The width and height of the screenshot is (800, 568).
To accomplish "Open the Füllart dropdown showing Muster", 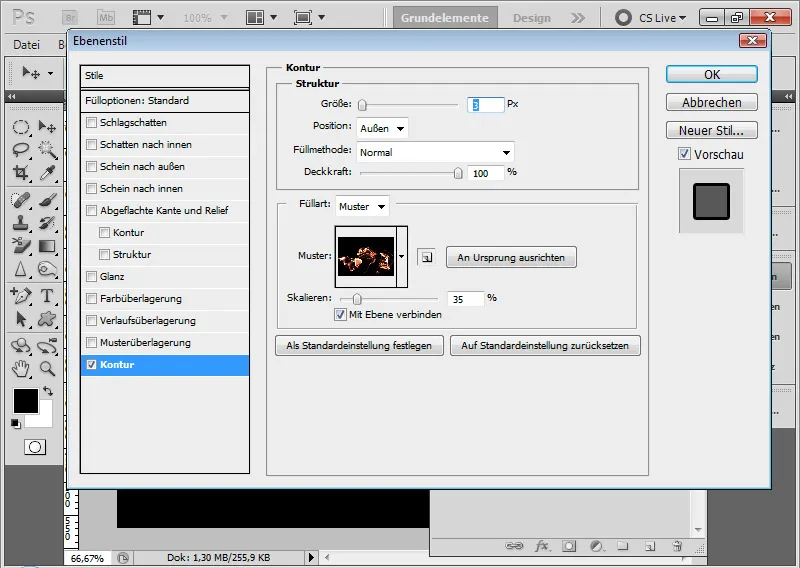I will 362,206.
